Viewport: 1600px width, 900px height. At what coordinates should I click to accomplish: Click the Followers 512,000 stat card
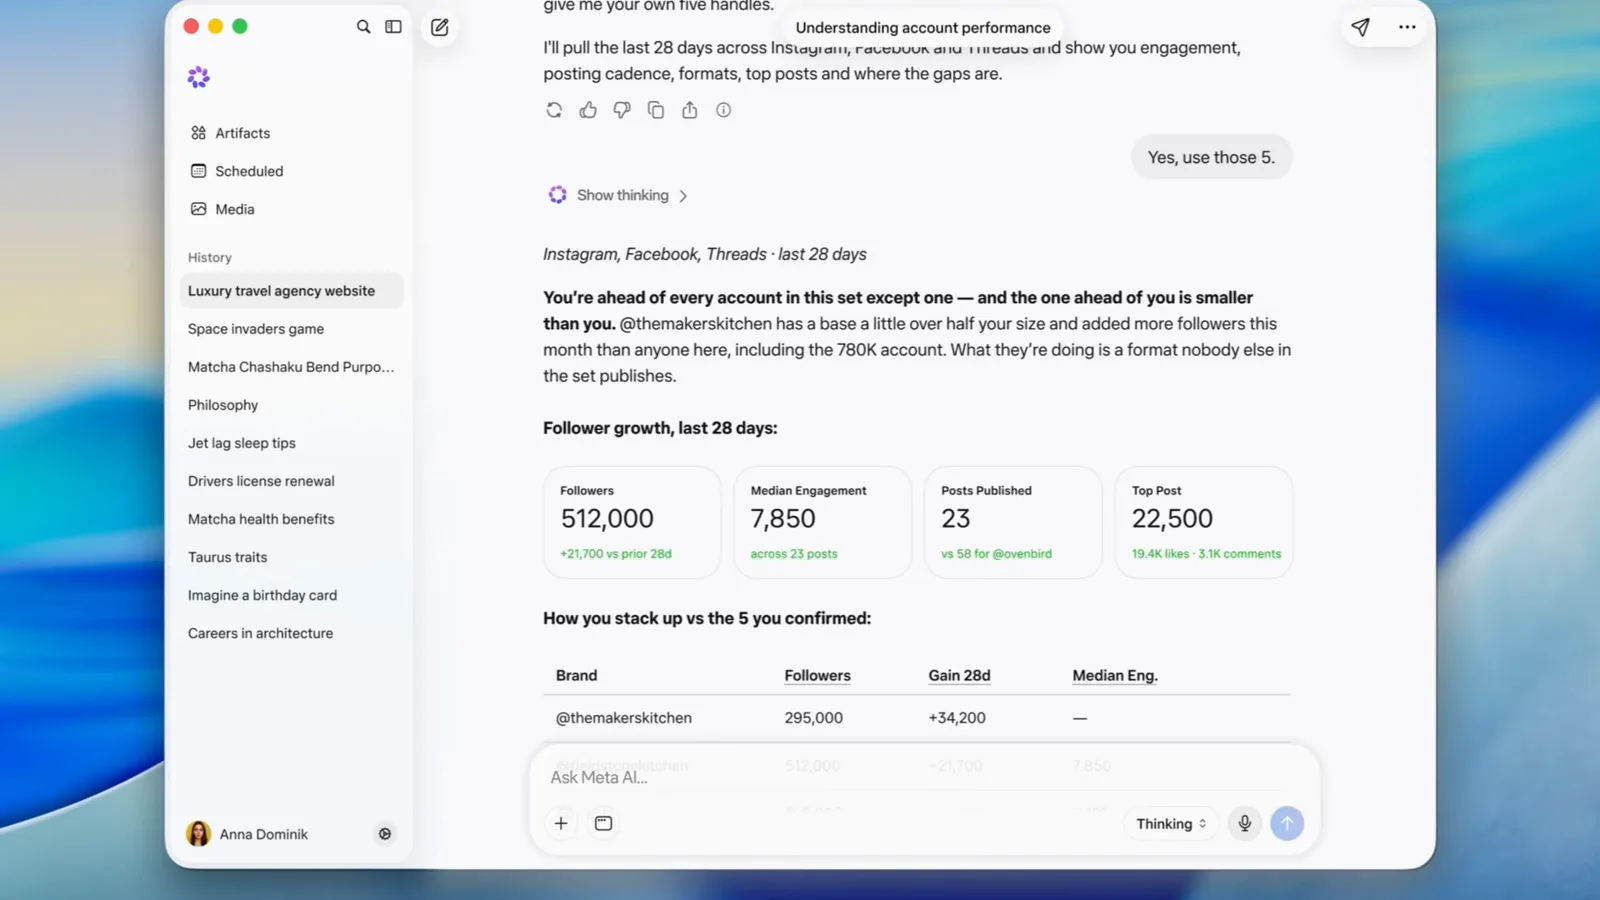pos(632,522)
